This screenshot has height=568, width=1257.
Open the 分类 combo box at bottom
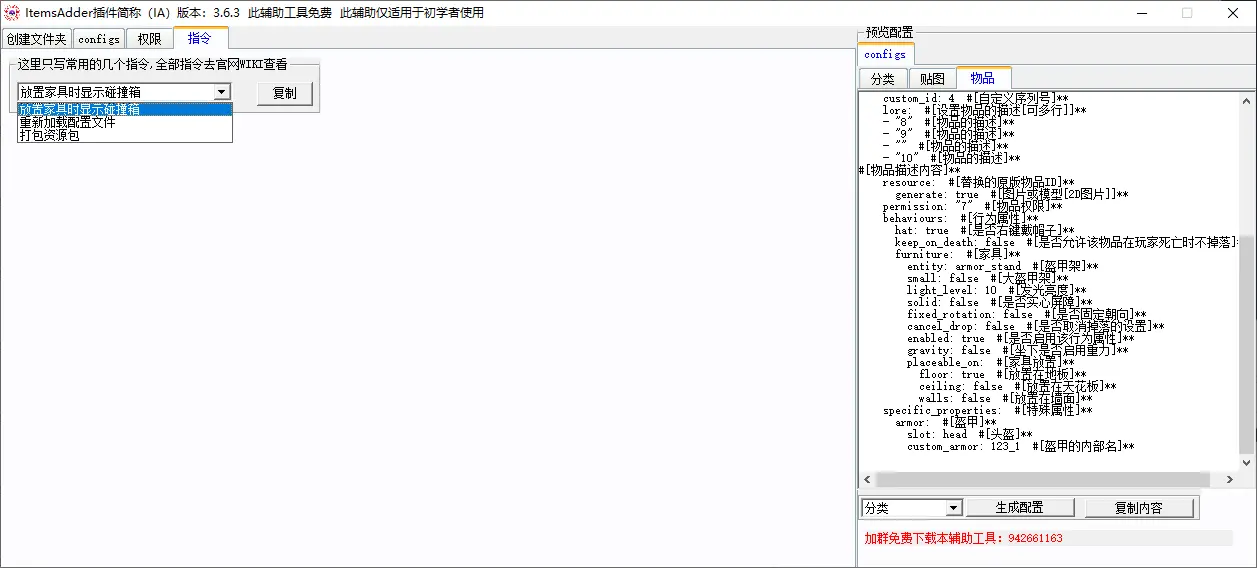coord(911,508)
